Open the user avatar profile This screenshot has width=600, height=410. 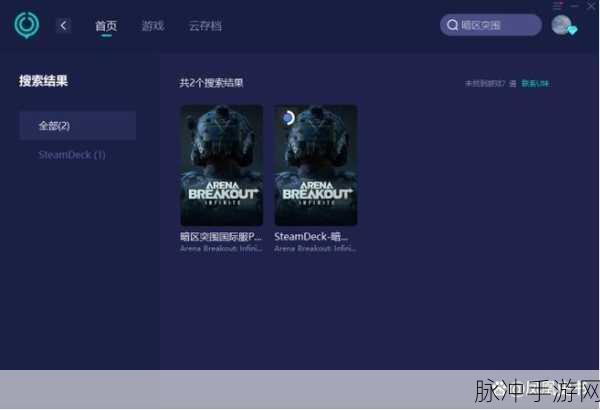tap(562, 25)
